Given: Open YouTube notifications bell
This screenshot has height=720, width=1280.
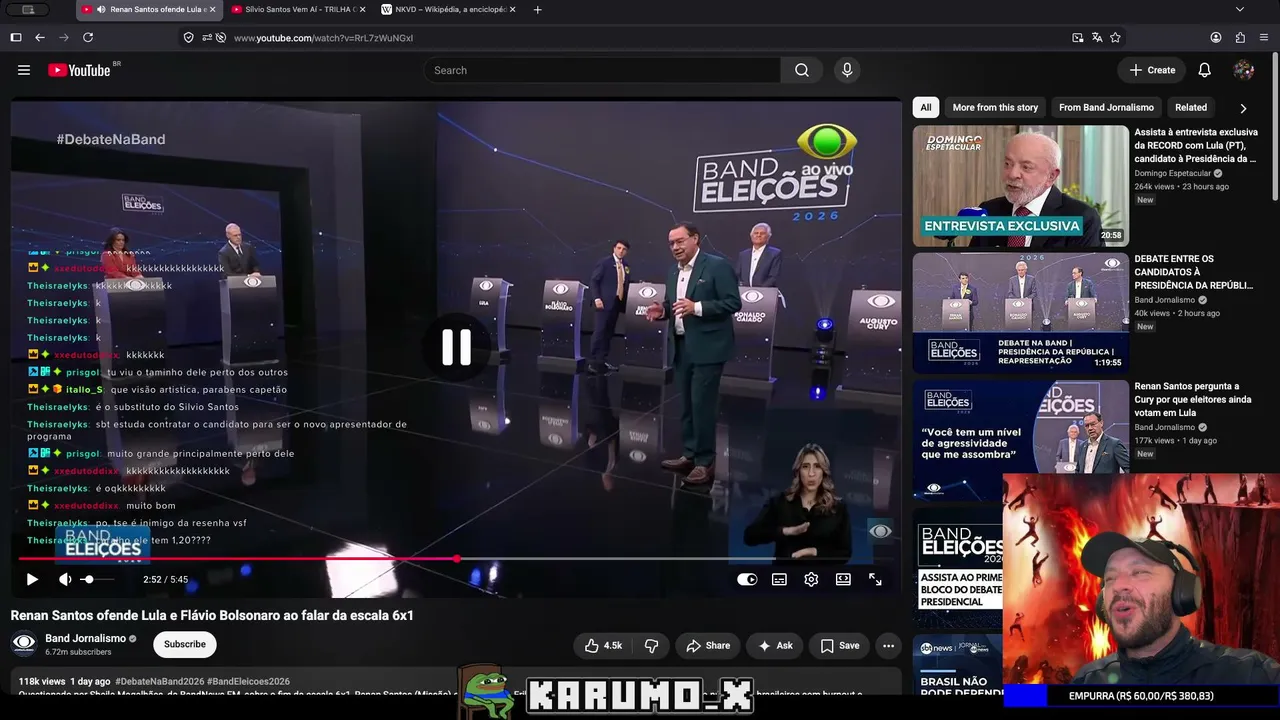Looking at the screenshot, I should tap(1205, 70).
